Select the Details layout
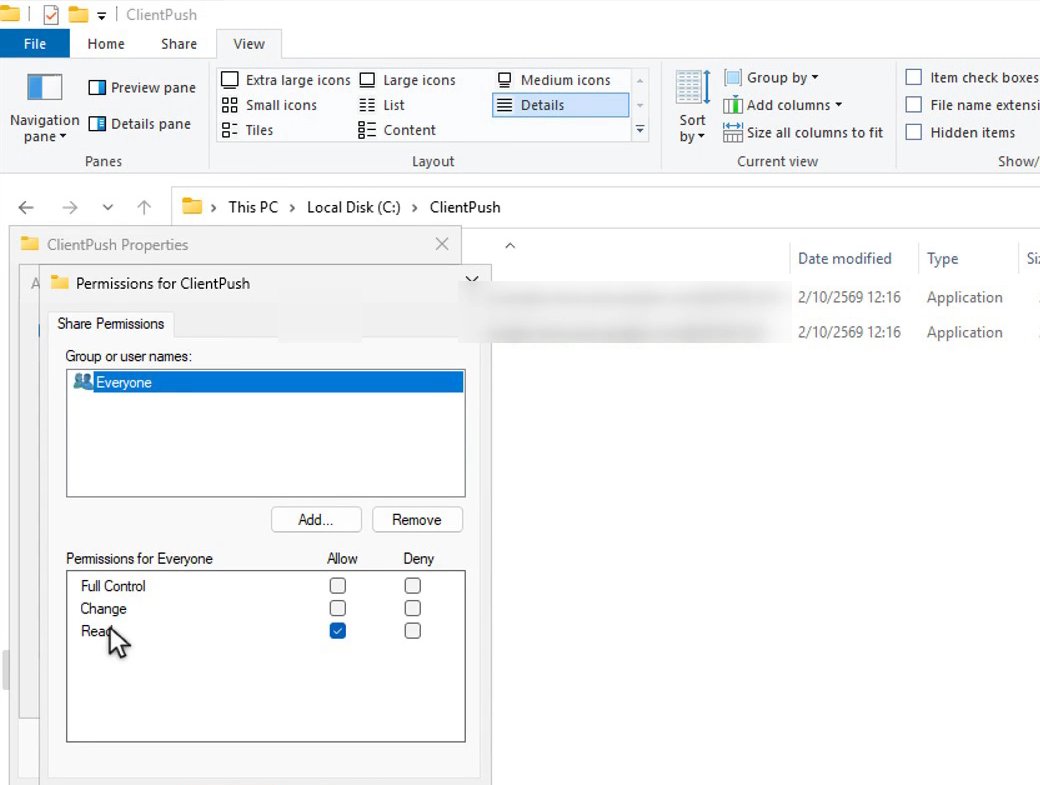Viewport: 1040px width, 785px height. pos(560,105)
